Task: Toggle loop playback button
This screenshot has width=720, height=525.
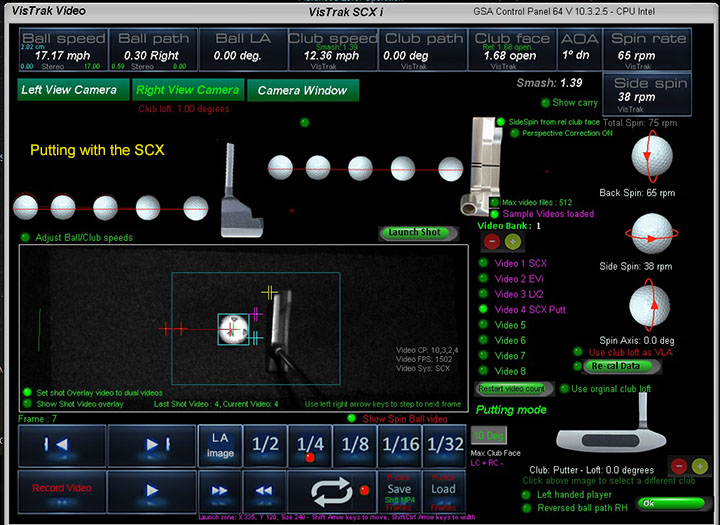Action: pos(332,491)
